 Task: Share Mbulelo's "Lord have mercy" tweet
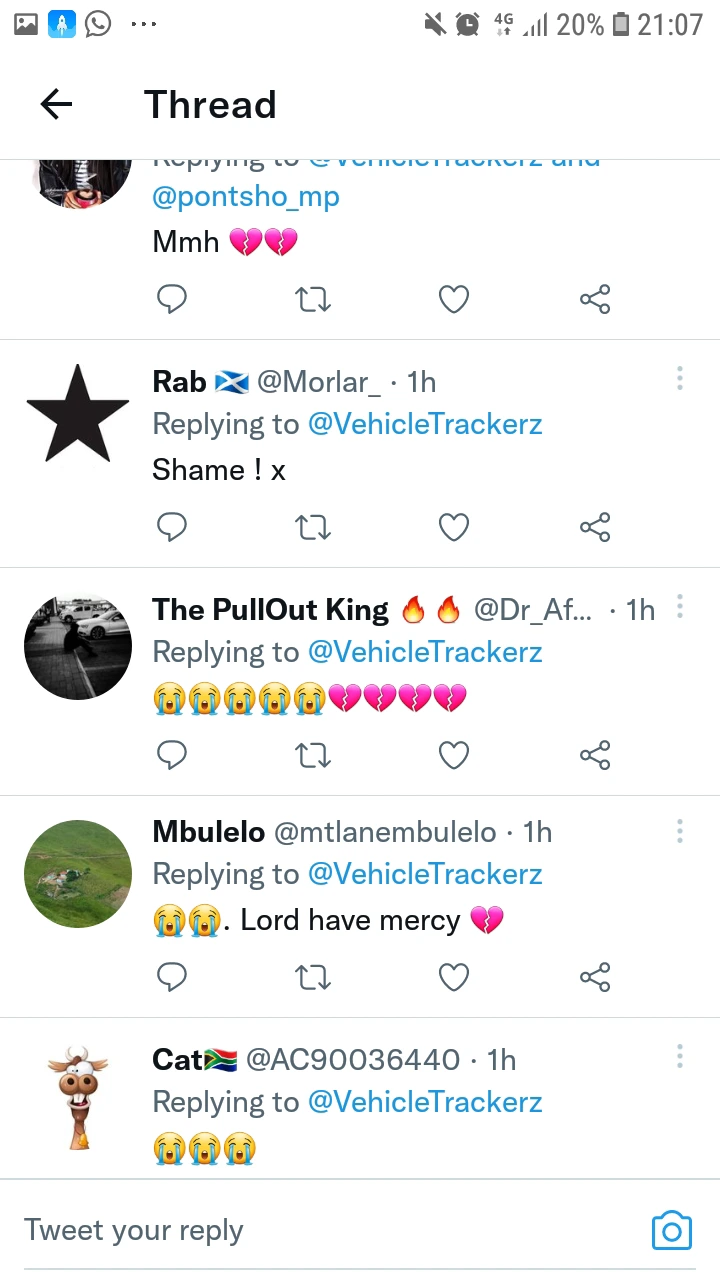click(x=595, y=977)
